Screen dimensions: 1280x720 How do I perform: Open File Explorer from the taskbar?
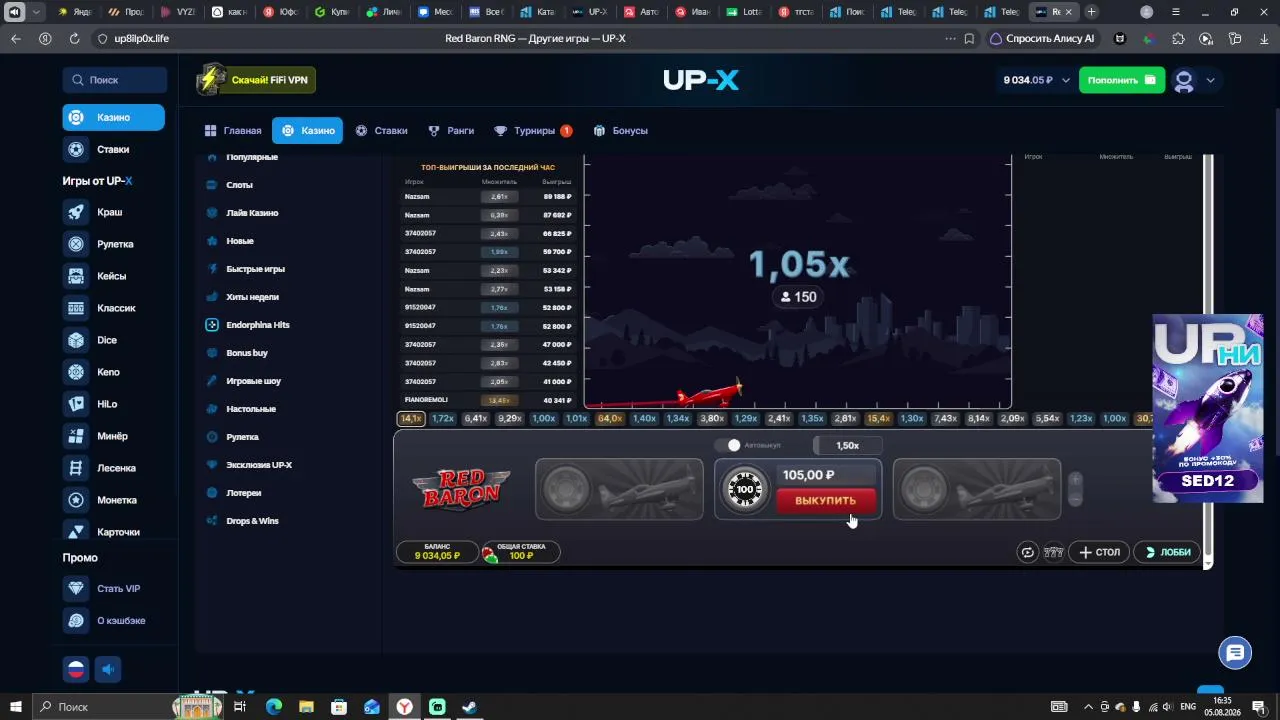tap(306, 707)
